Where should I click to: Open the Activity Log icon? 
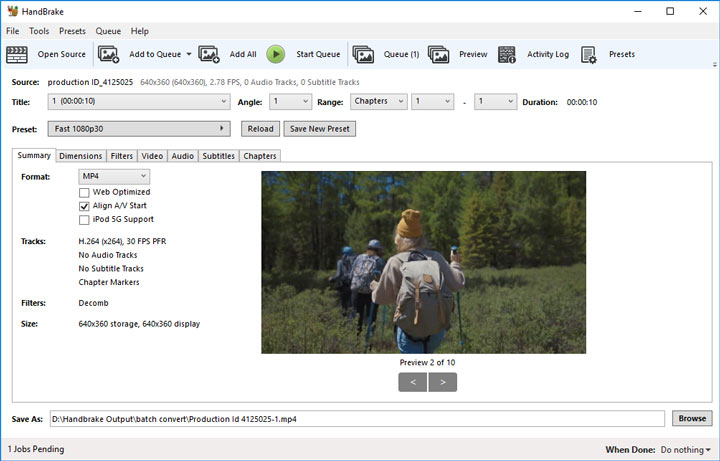tap(508, 54)
